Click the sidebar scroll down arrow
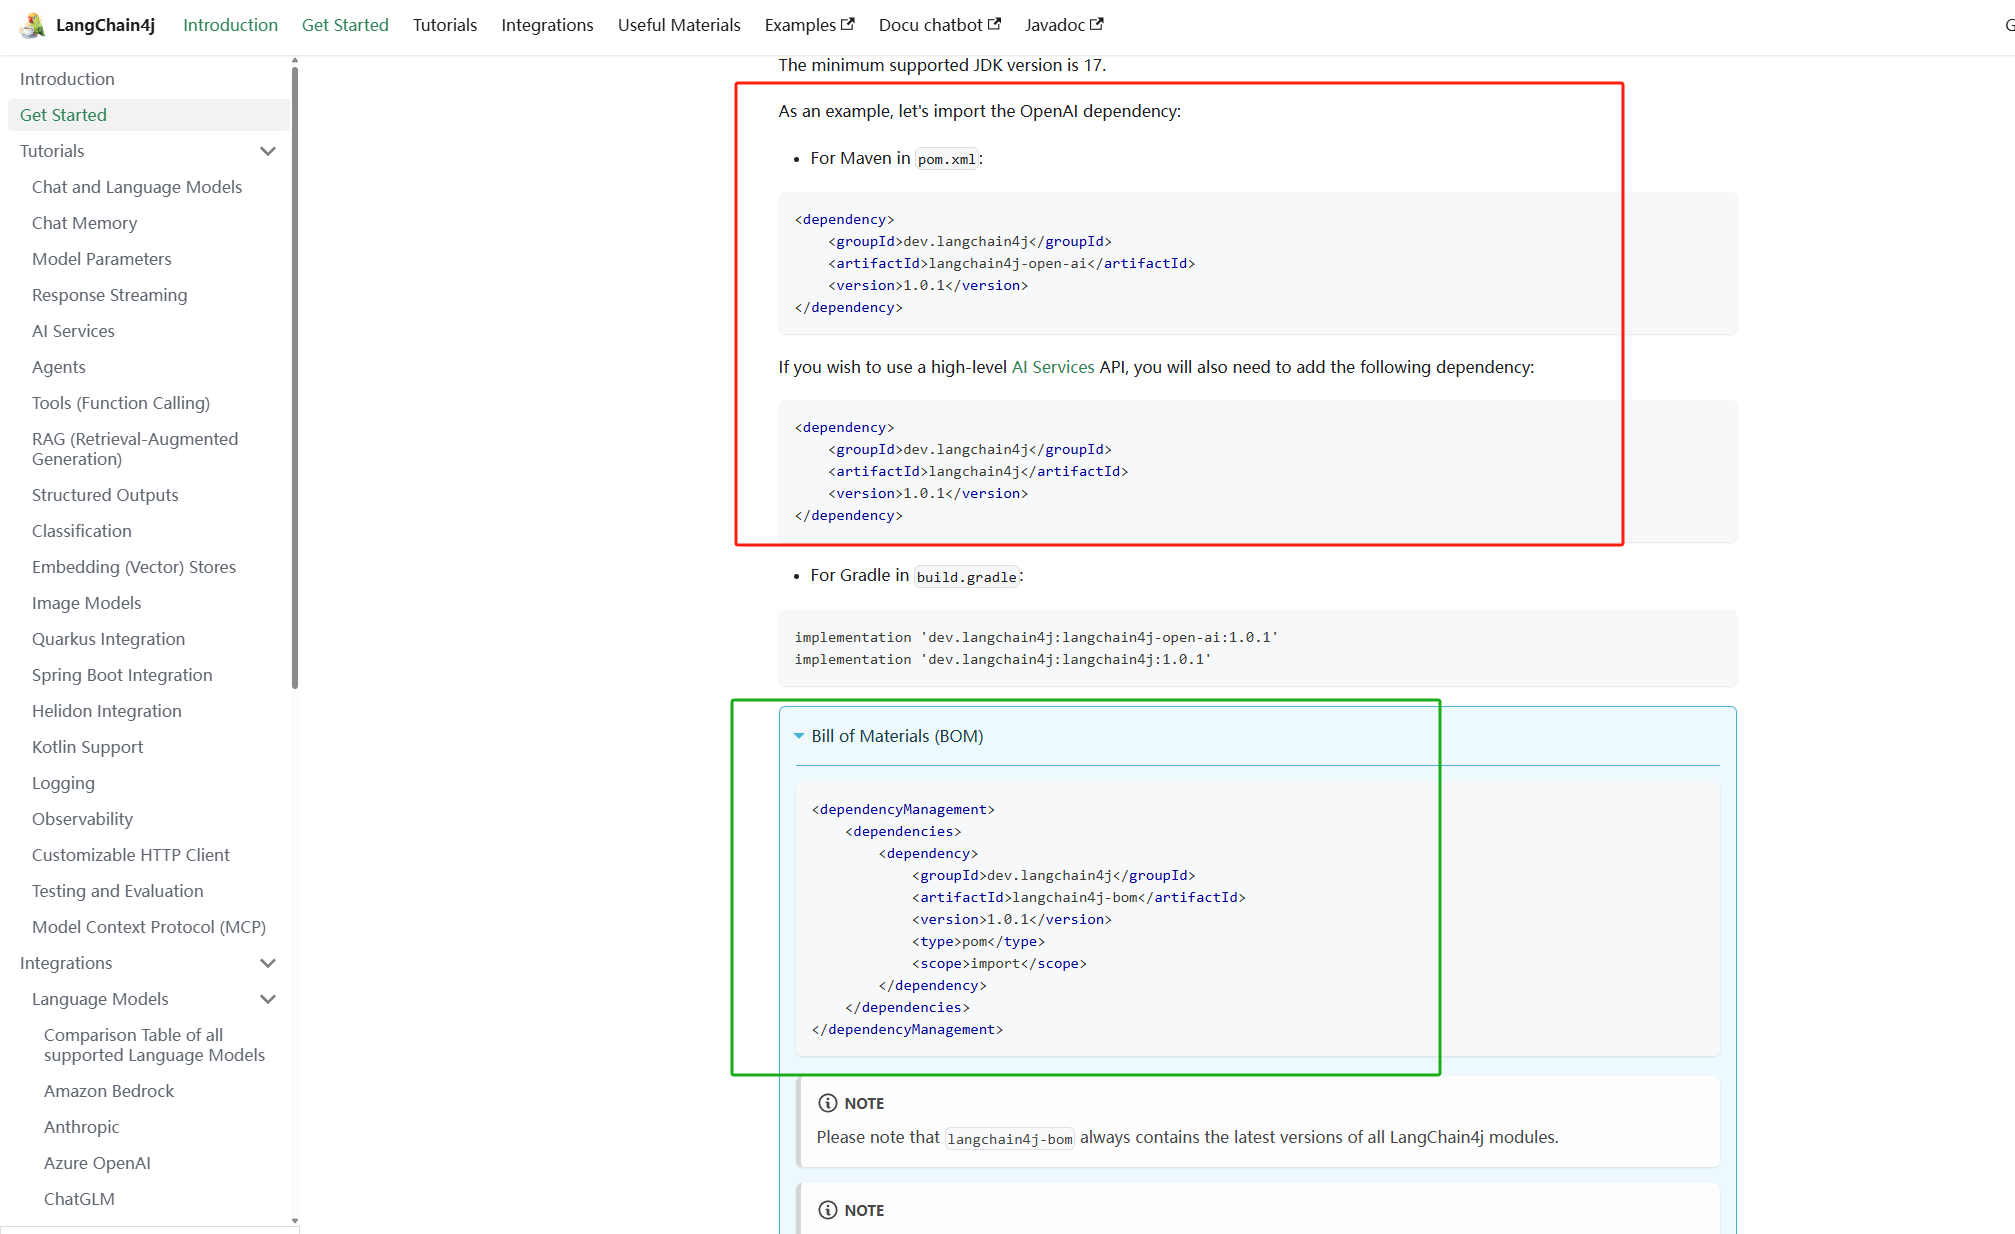 point(295,1220)
